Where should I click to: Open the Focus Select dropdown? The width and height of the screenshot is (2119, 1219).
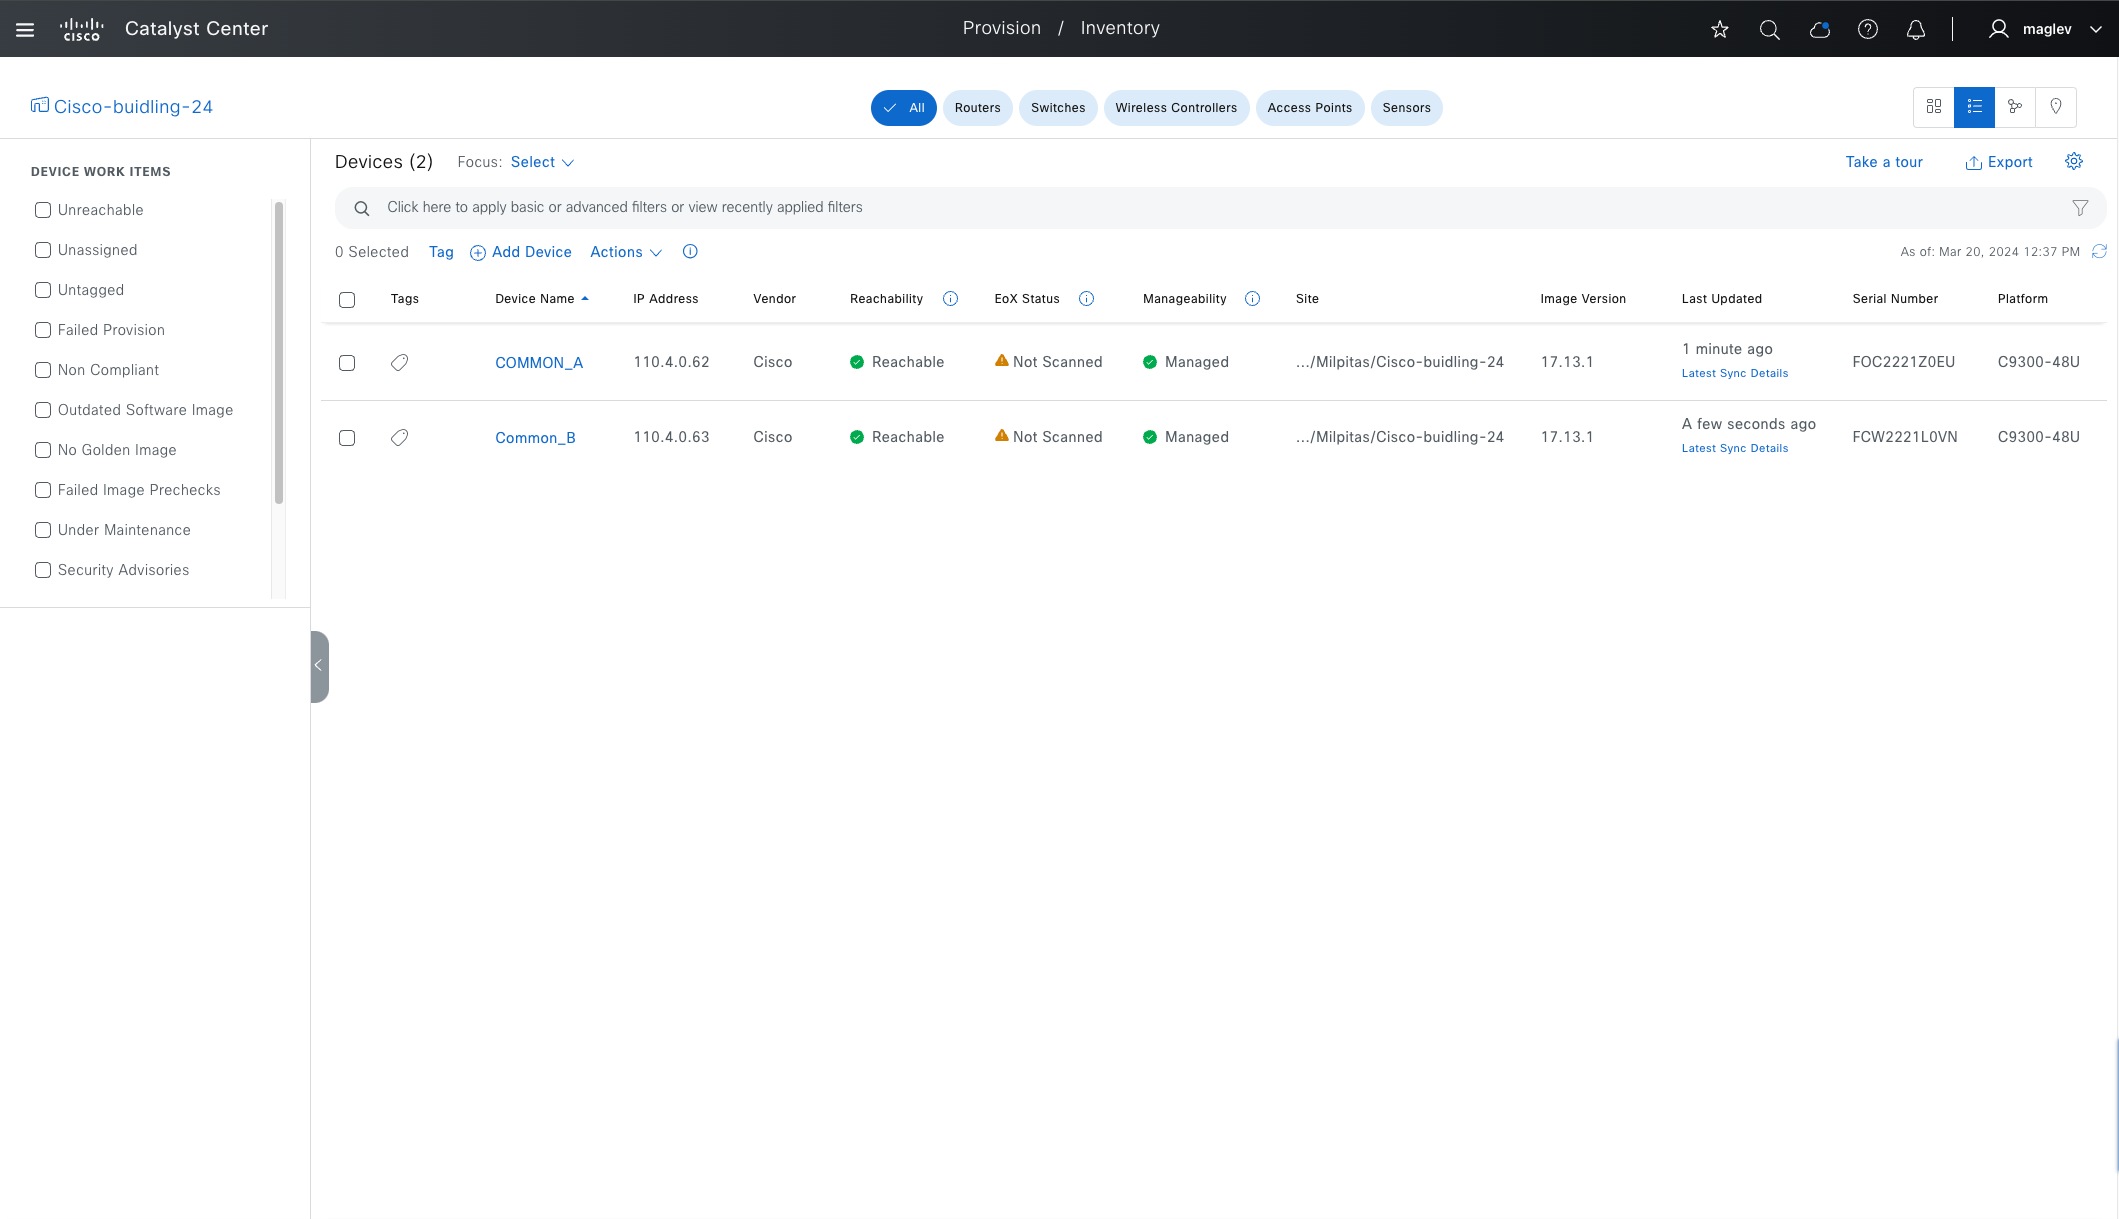541,162
